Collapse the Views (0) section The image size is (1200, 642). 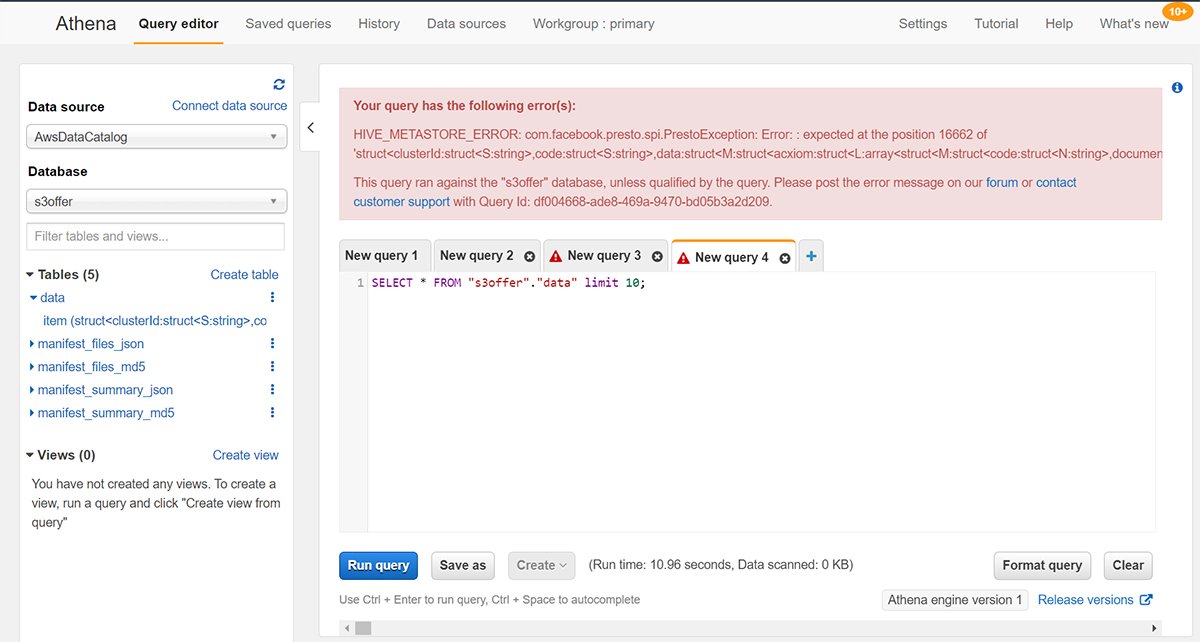tap(30, 455)
